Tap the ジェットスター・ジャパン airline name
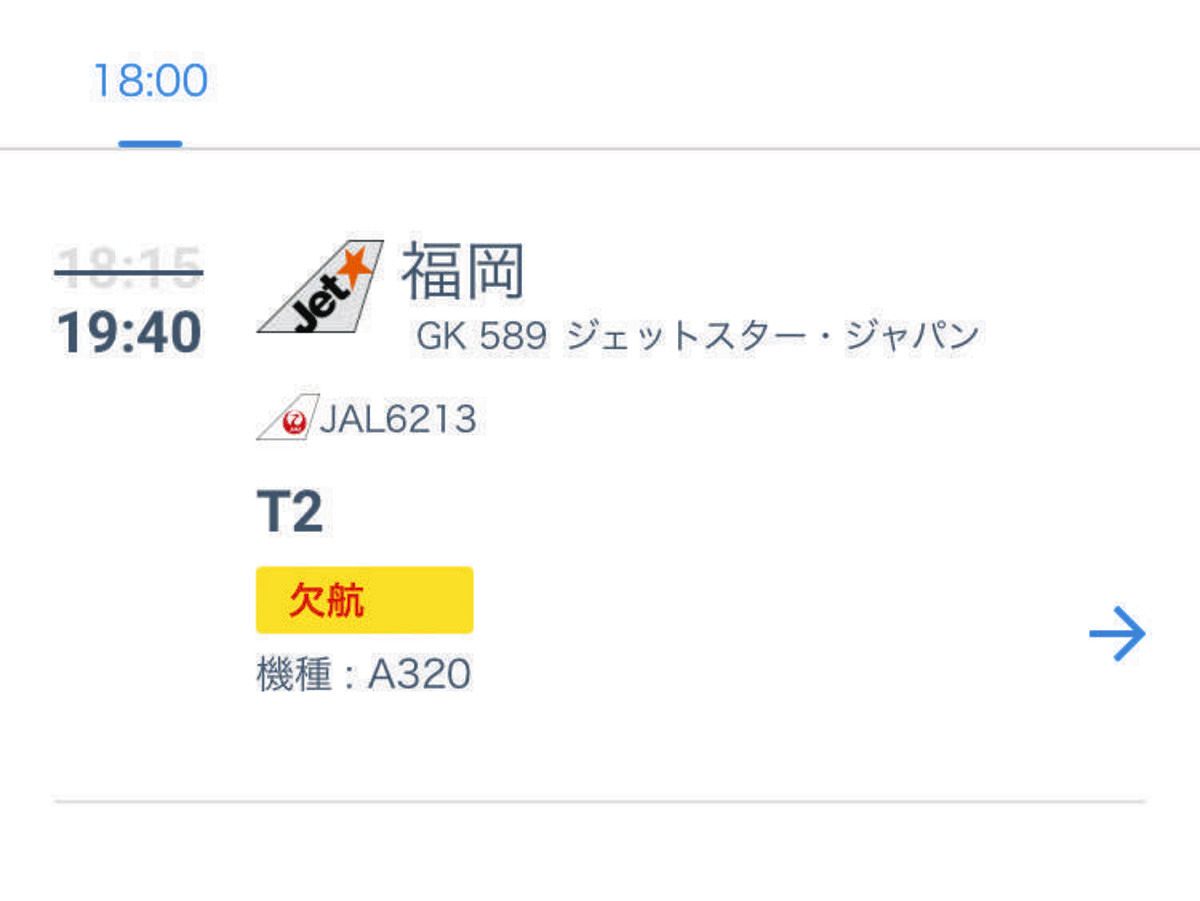The height and width of the screenshot is (901, 1200). tap(772, 337)
